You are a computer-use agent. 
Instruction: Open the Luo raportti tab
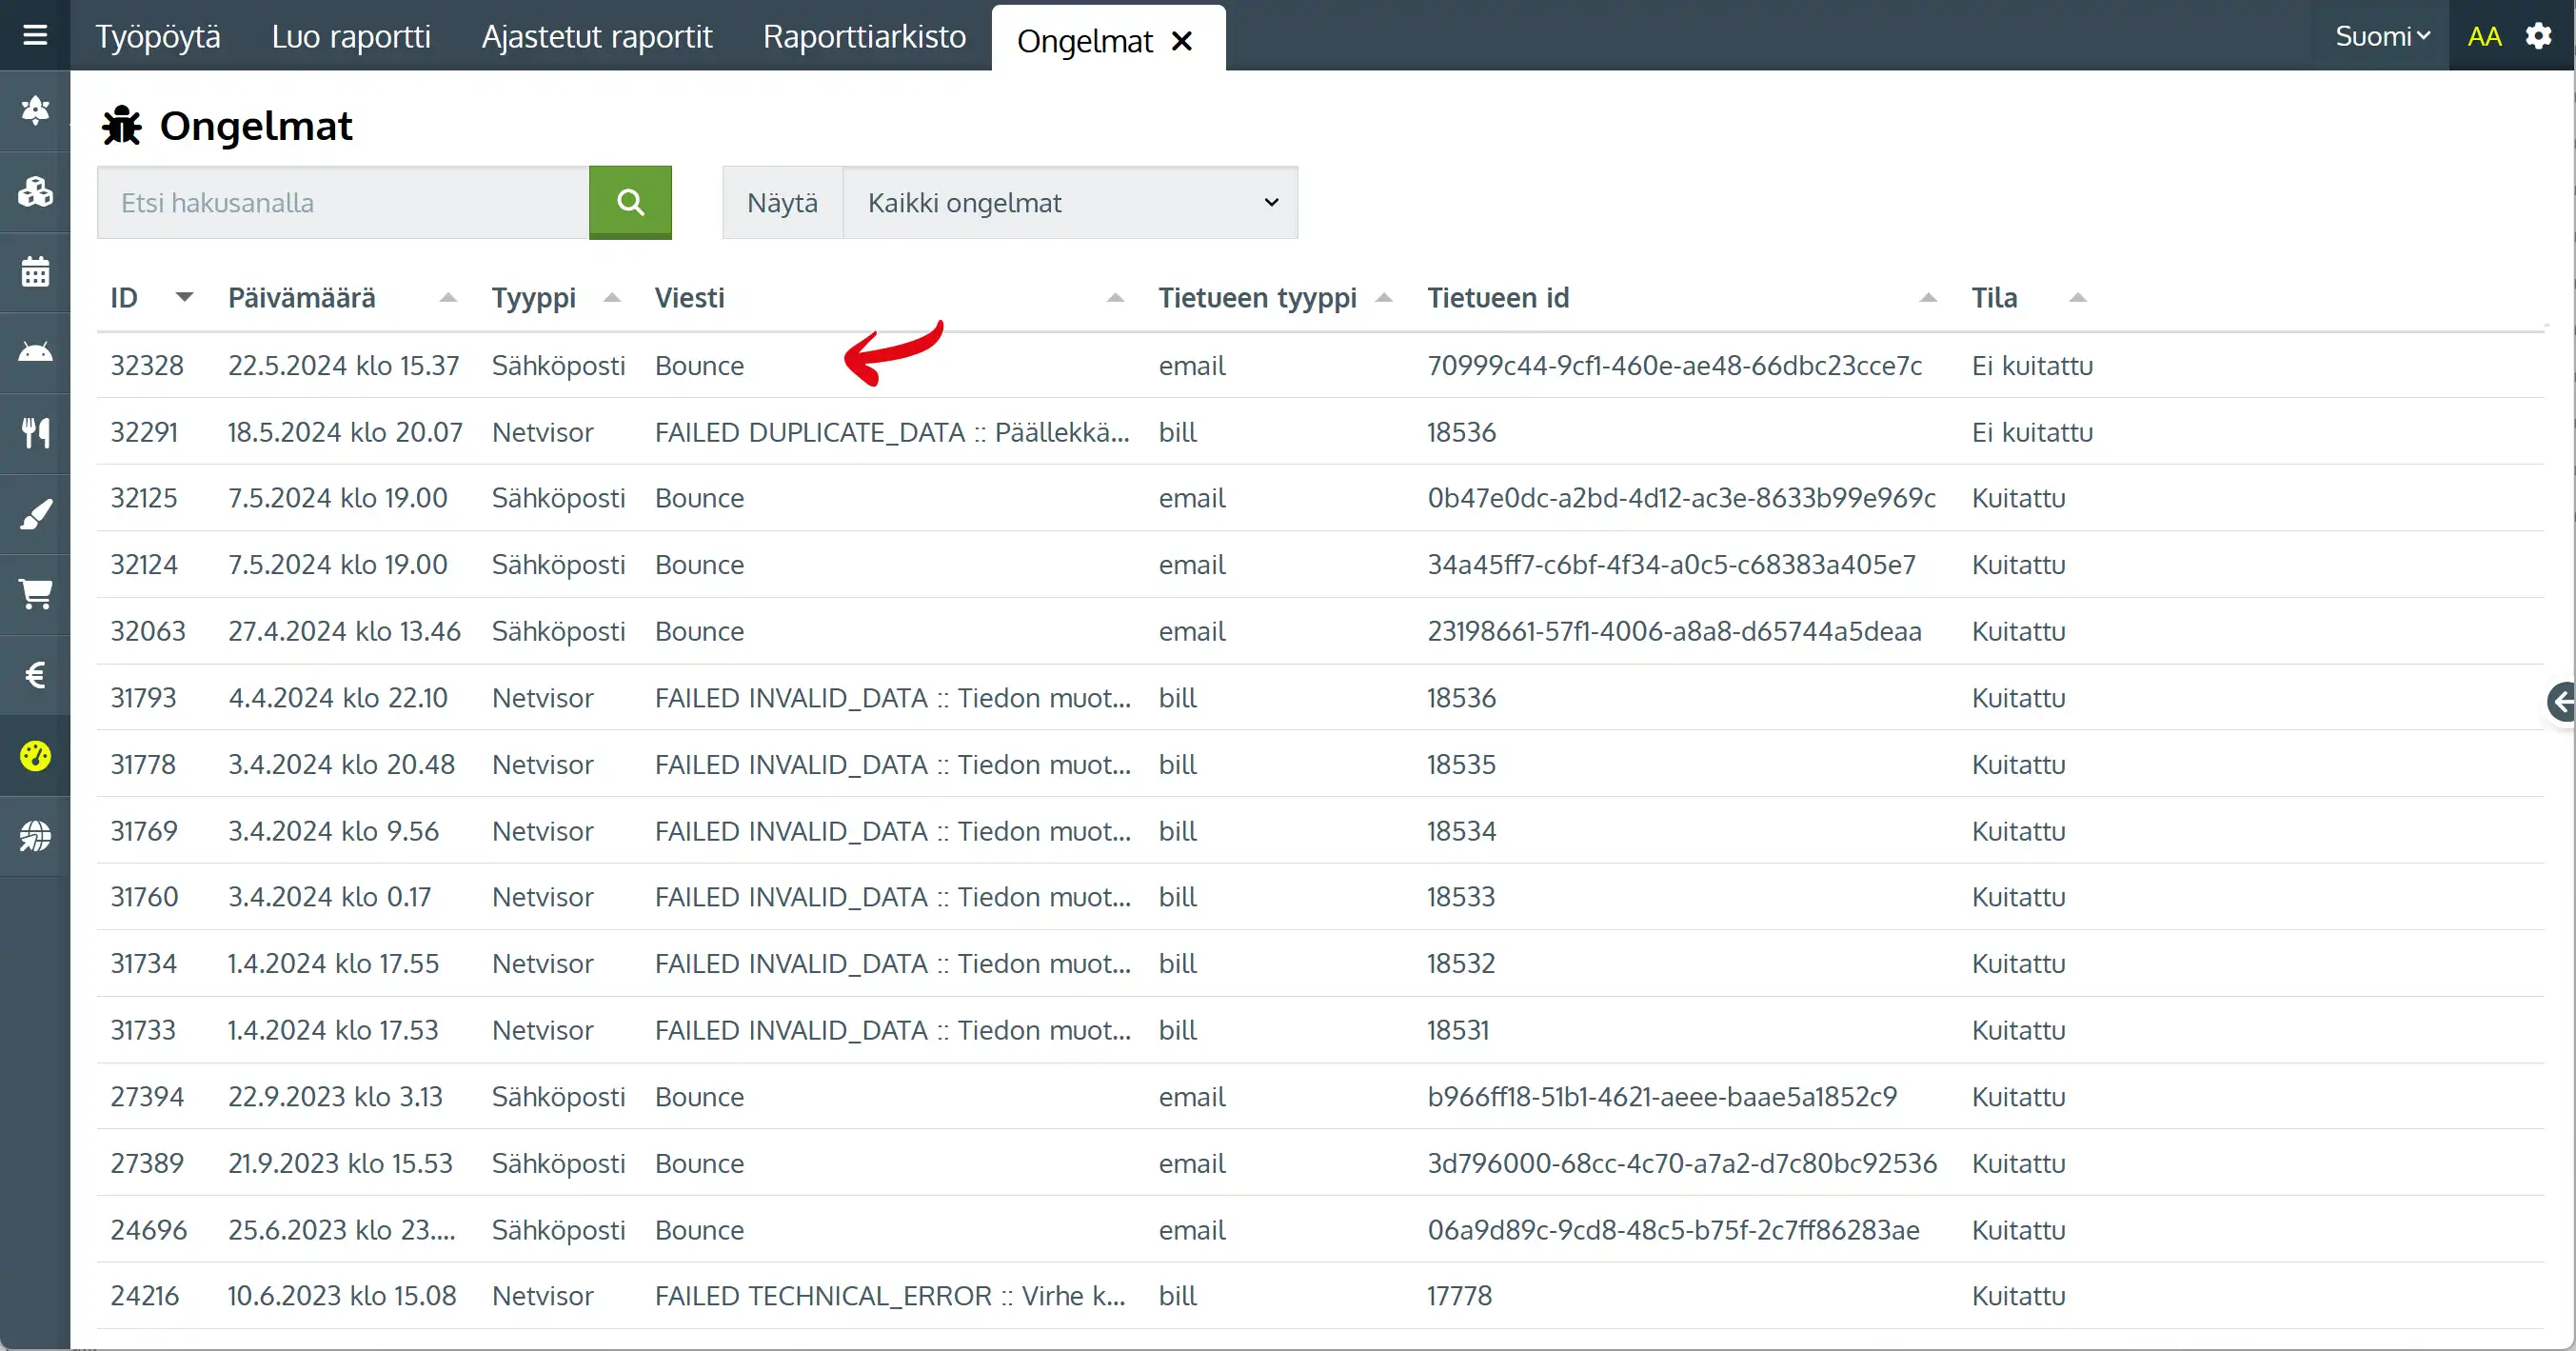pyautogui.click(x=350, y=37)
